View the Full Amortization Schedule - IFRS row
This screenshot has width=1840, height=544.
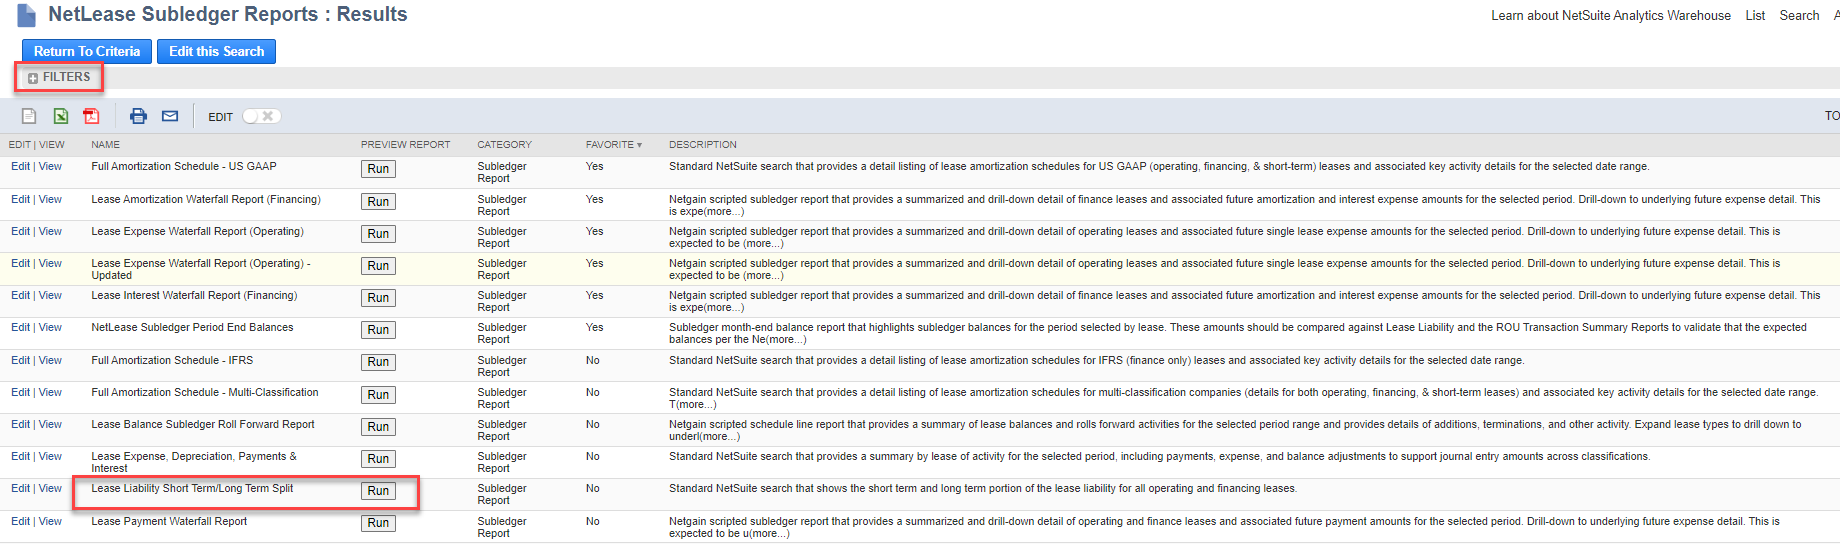50,360
